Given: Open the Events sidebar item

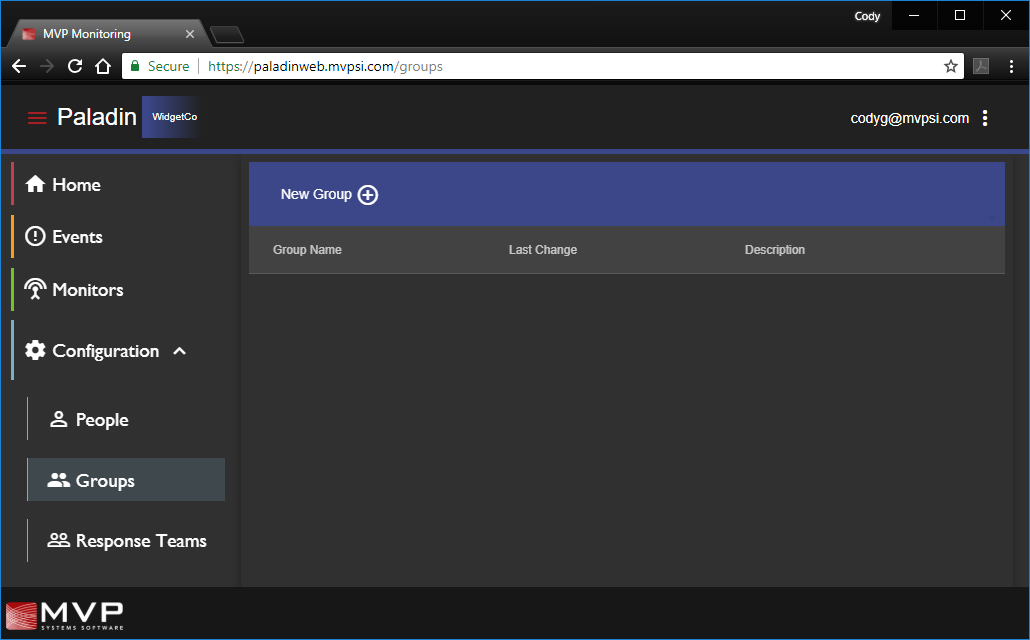Looking at the screenshot, I should tap(77, 237).
